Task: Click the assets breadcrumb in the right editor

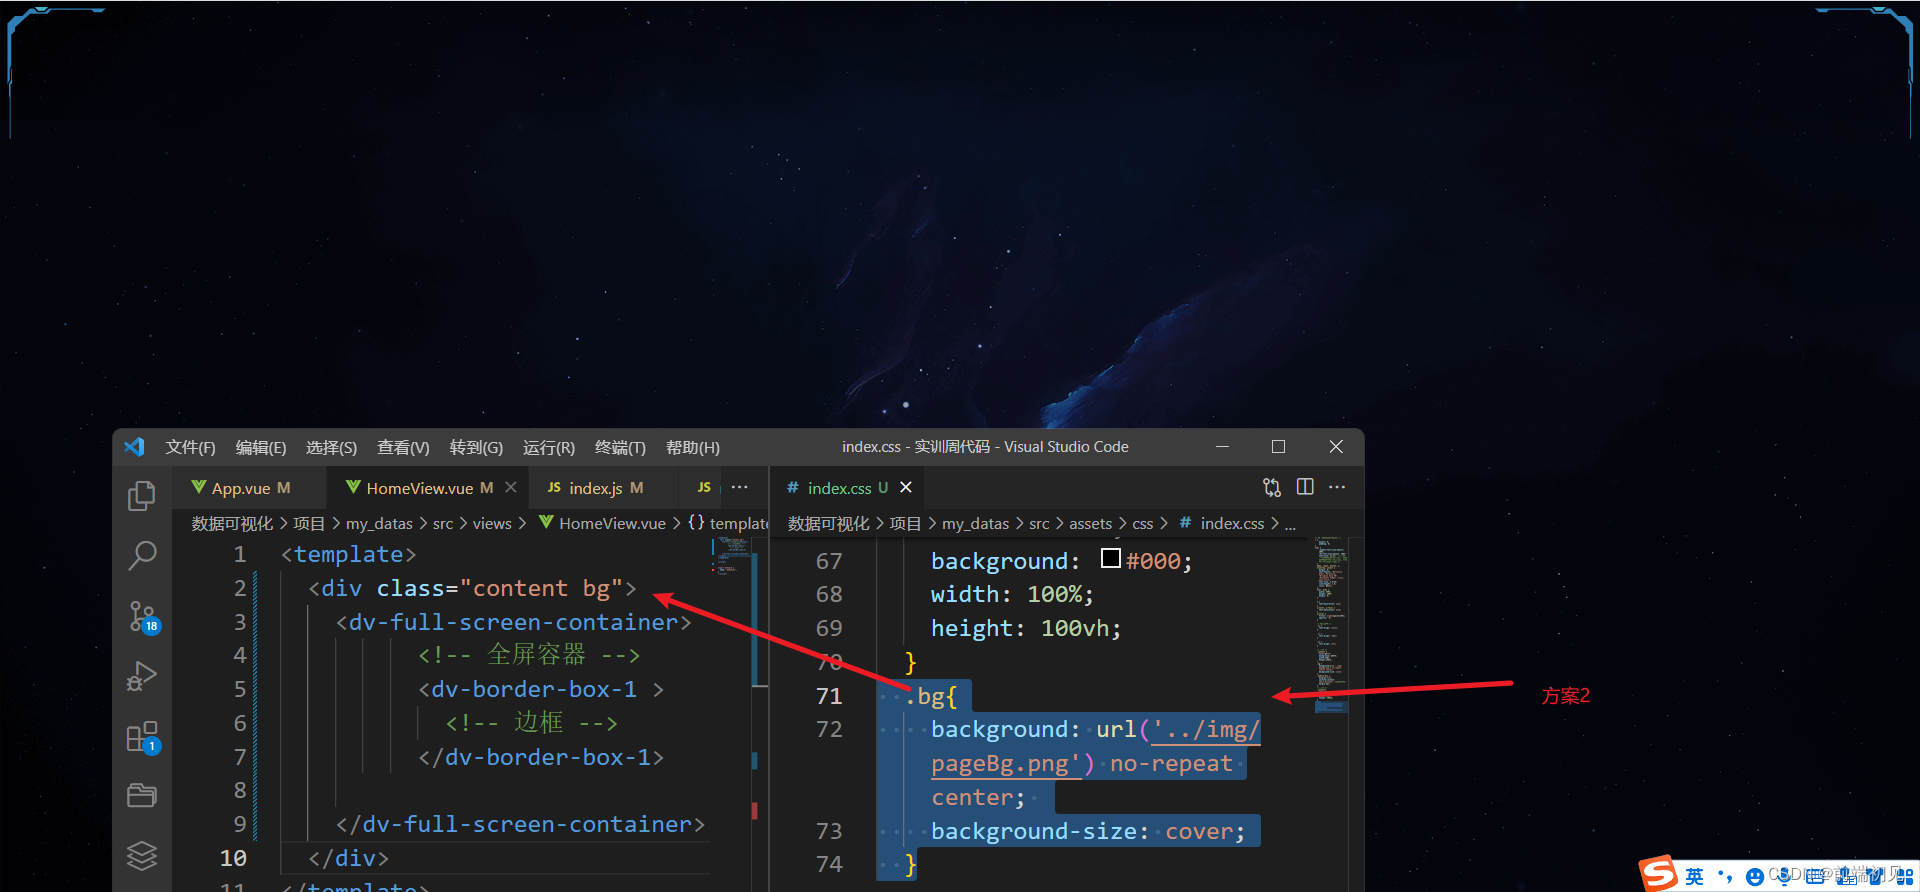Action: pos(1090,523)
